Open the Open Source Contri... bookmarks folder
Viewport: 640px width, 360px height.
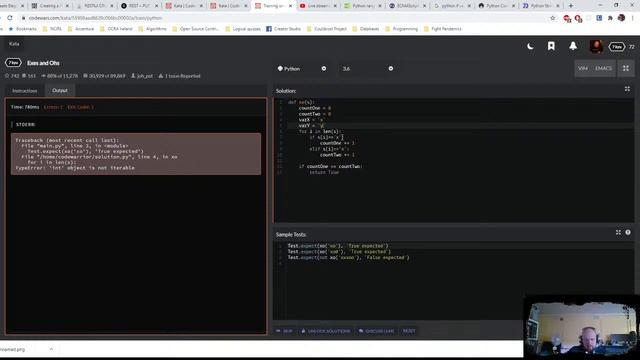[x=196, y=29]
